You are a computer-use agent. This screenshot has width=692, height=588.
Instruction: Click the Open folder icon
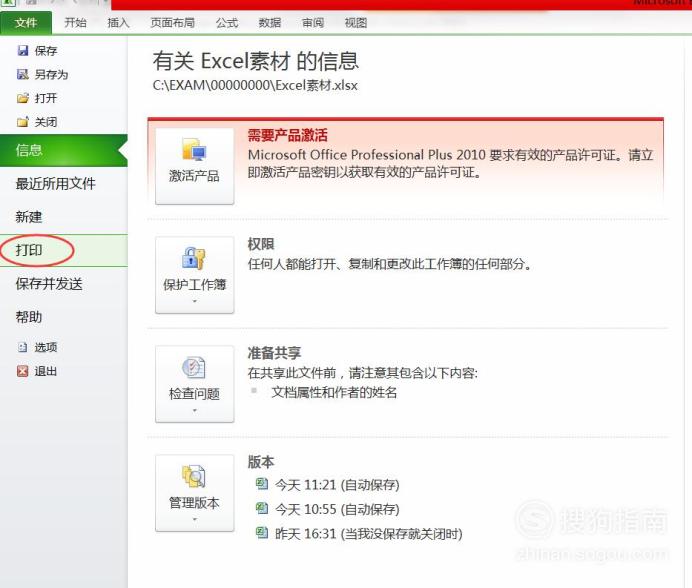(x=23, y=98)
